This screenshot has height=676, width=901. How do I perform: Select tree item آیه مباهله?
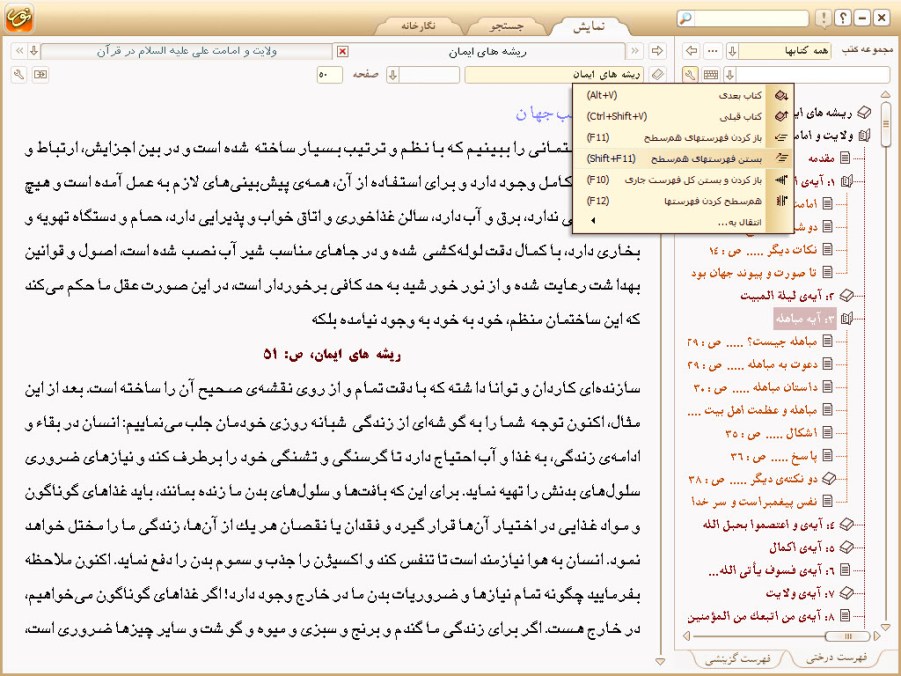coord(805,318)
